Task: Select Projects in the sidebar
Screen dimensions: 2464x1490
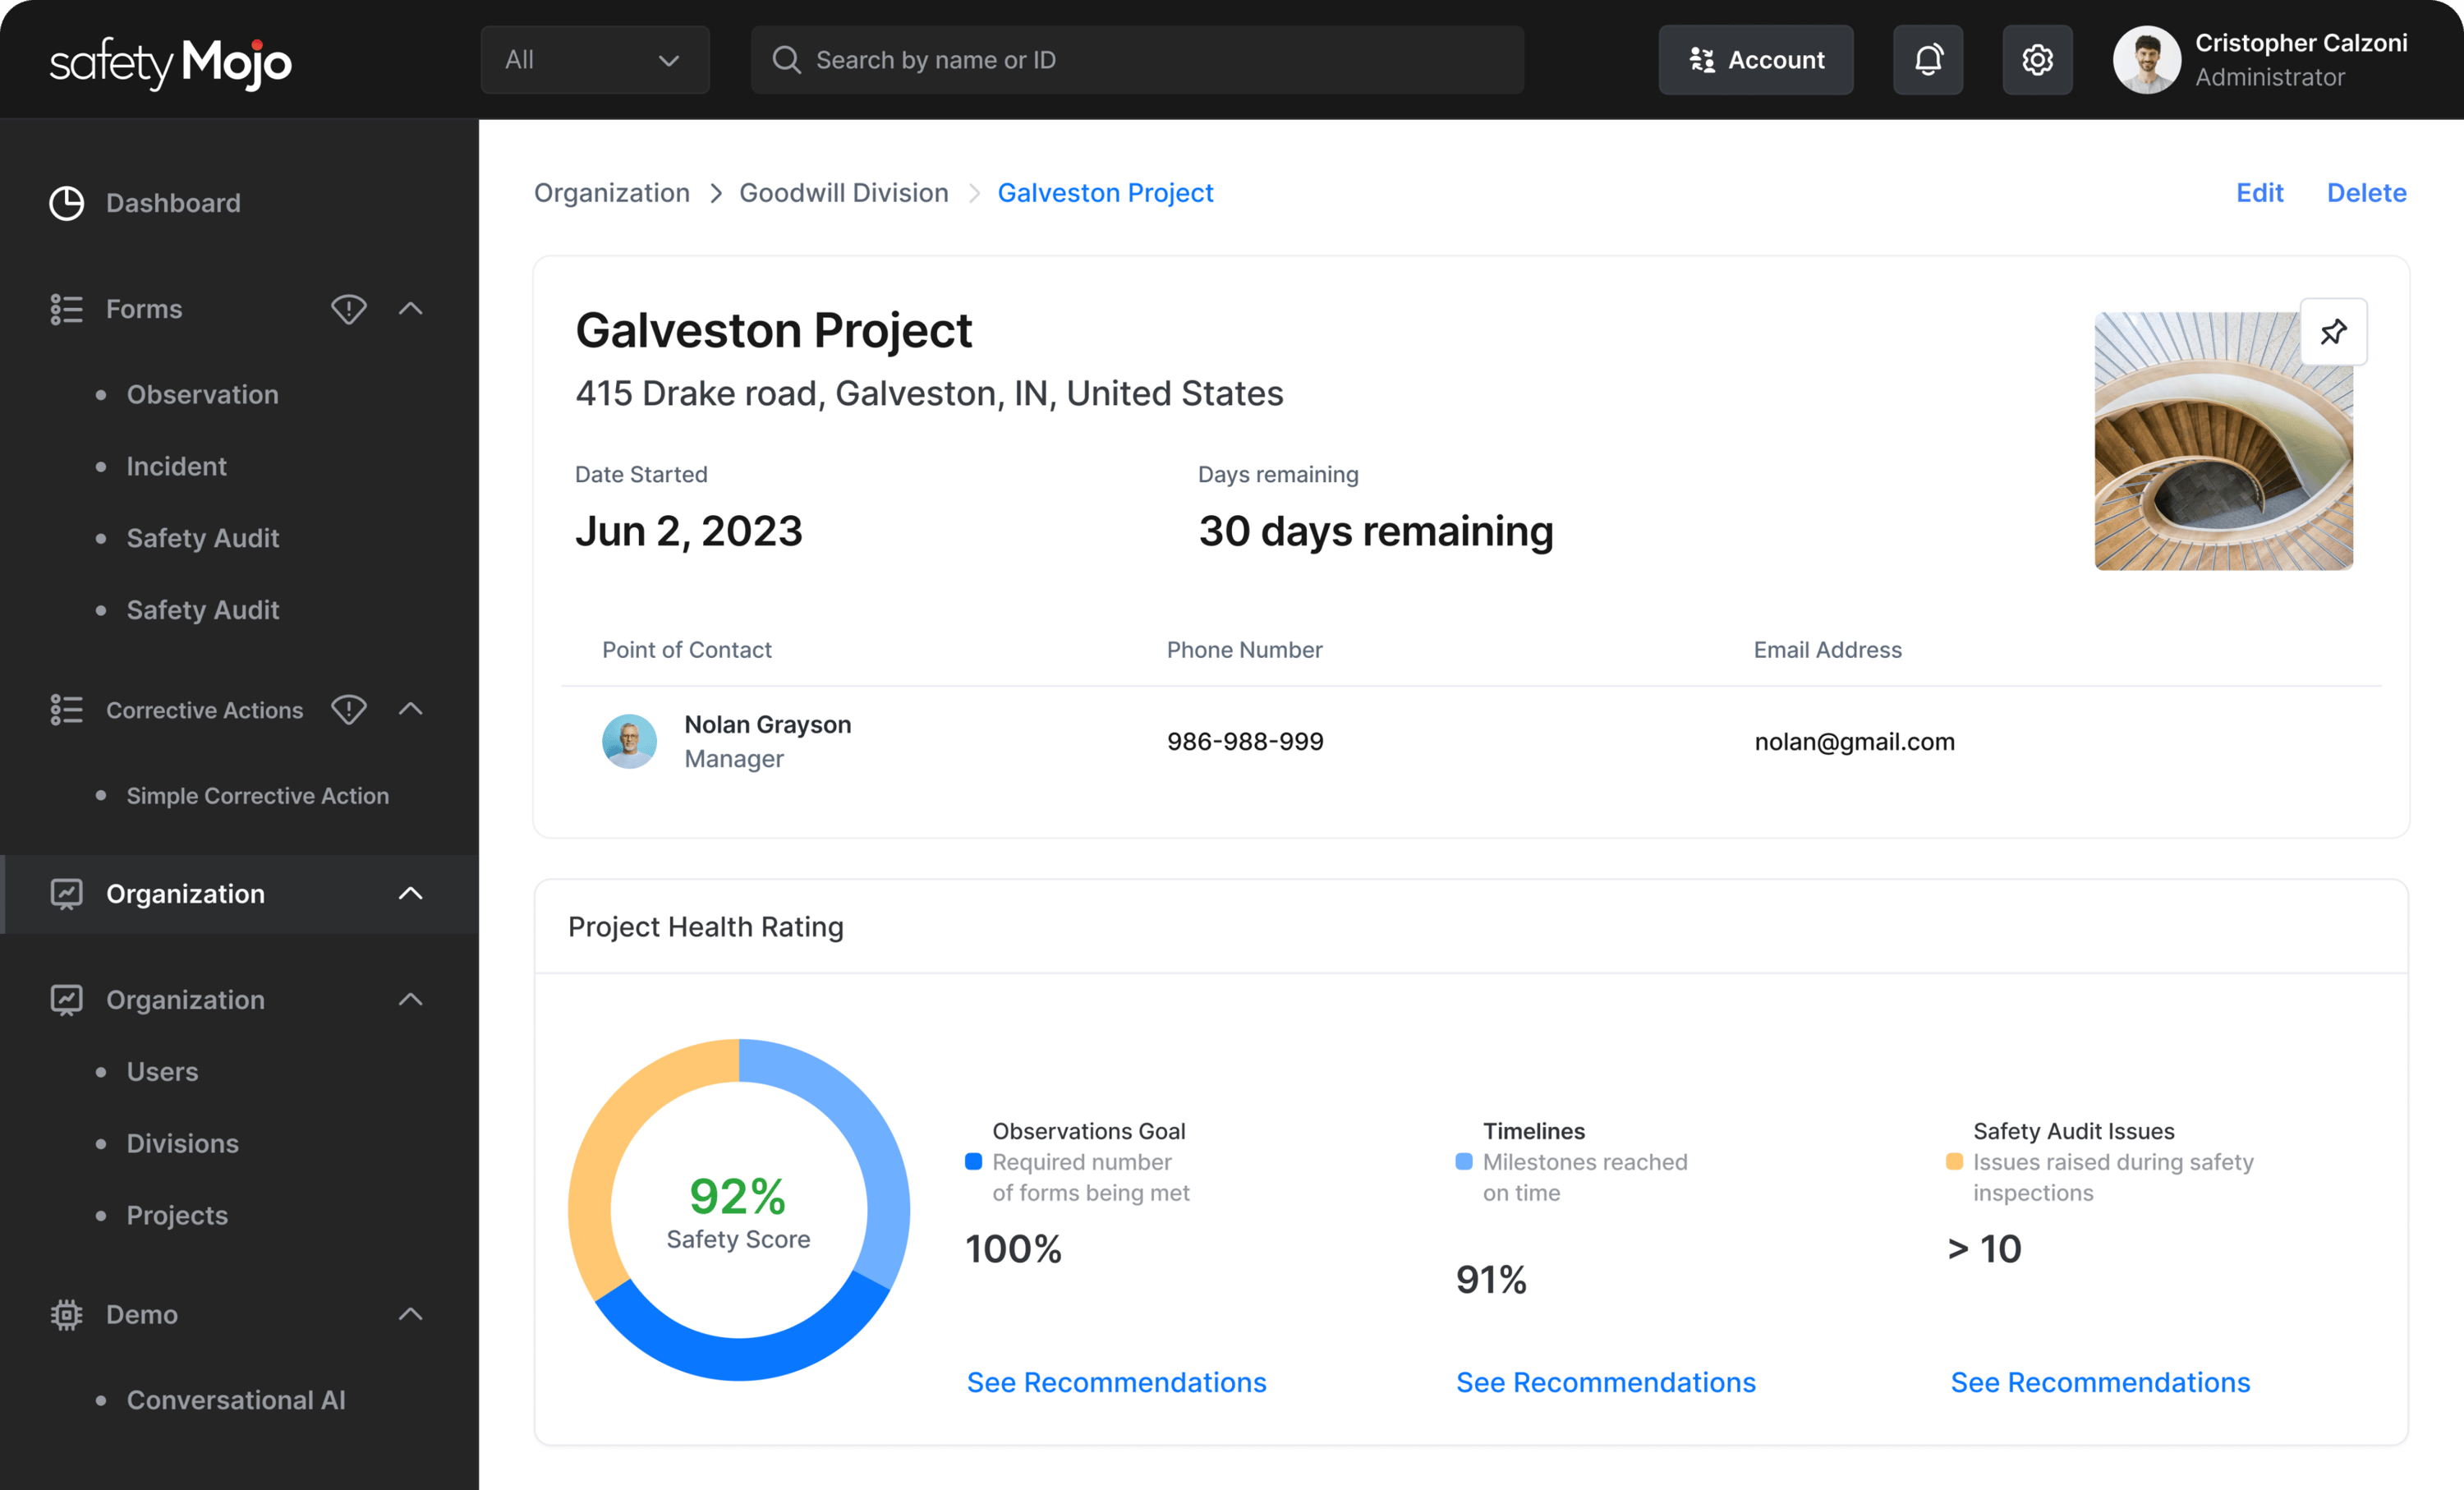Action: point(176,1215)
